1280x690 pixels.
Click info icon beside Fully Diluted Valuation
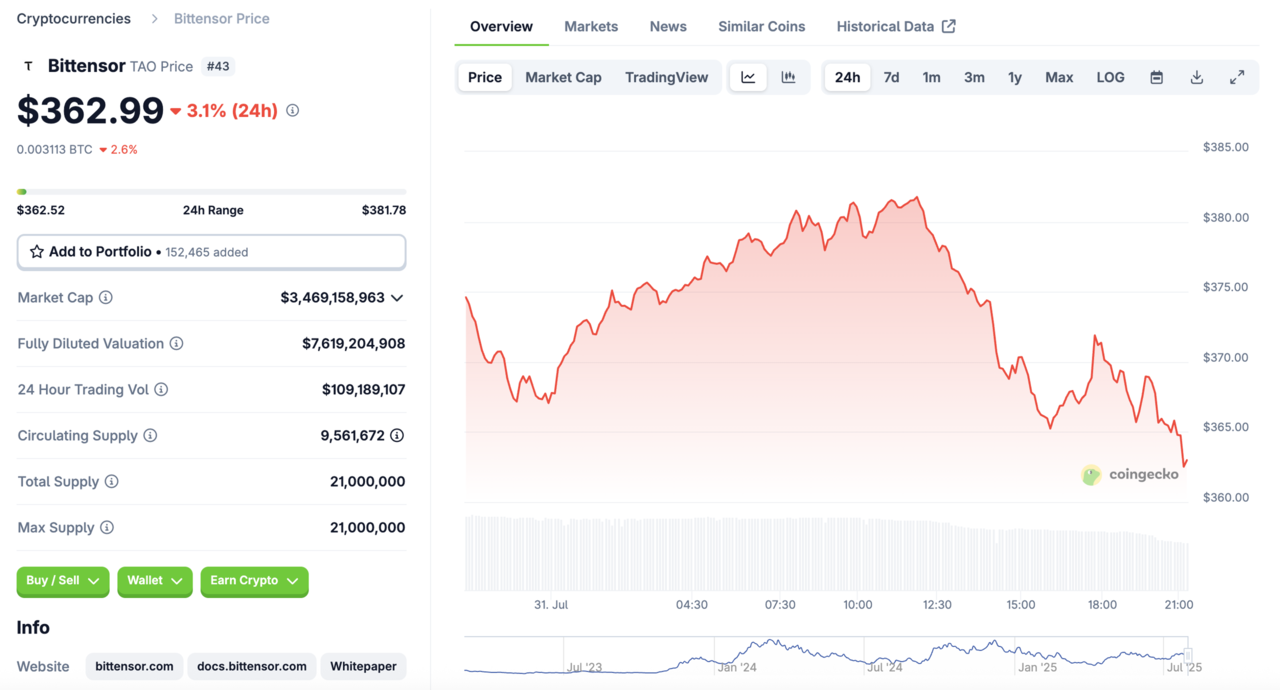(176, 344)
